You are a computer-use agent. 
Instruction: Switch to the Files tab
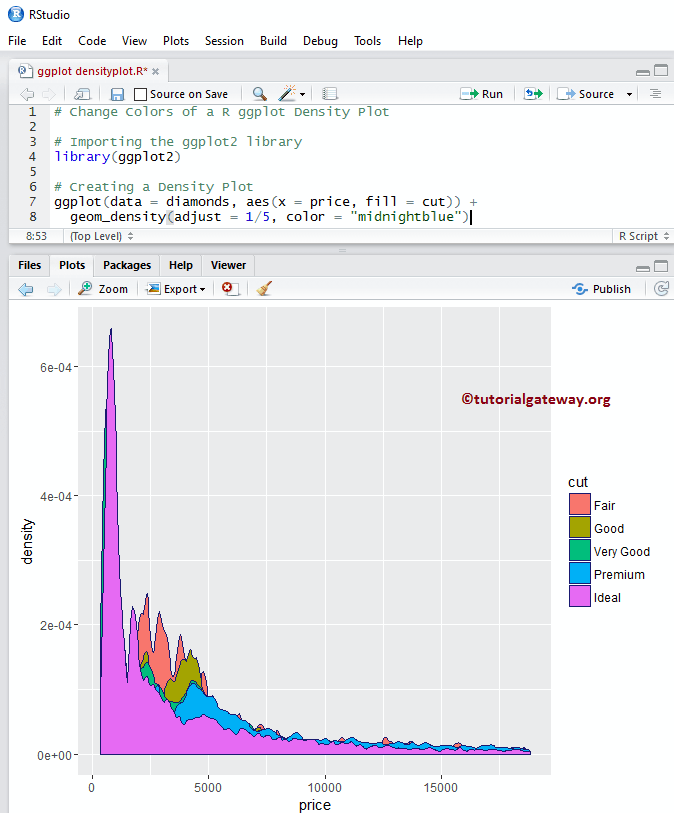coord(30,265)
